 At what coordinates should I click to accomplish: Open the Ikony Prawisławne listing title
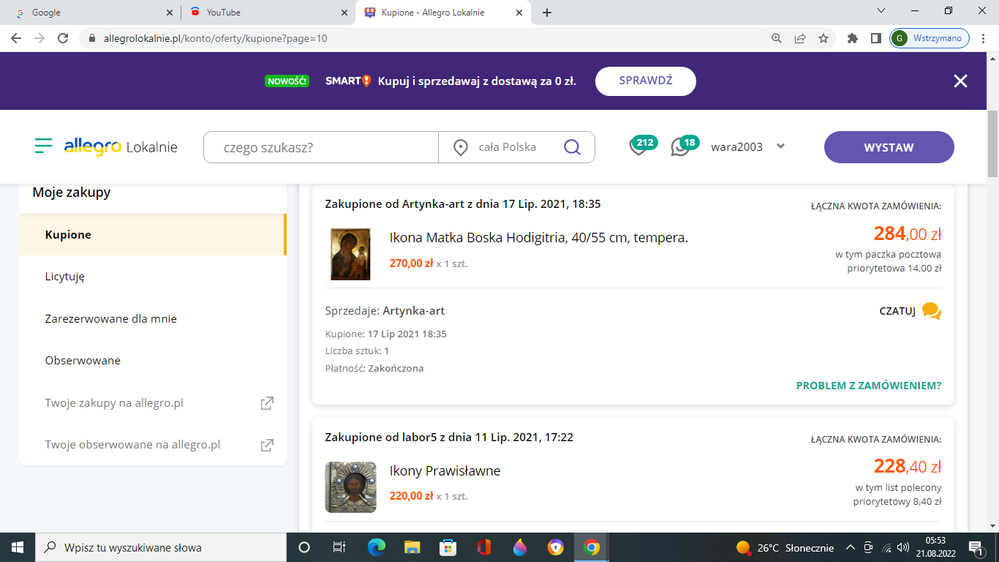(445, 471)
